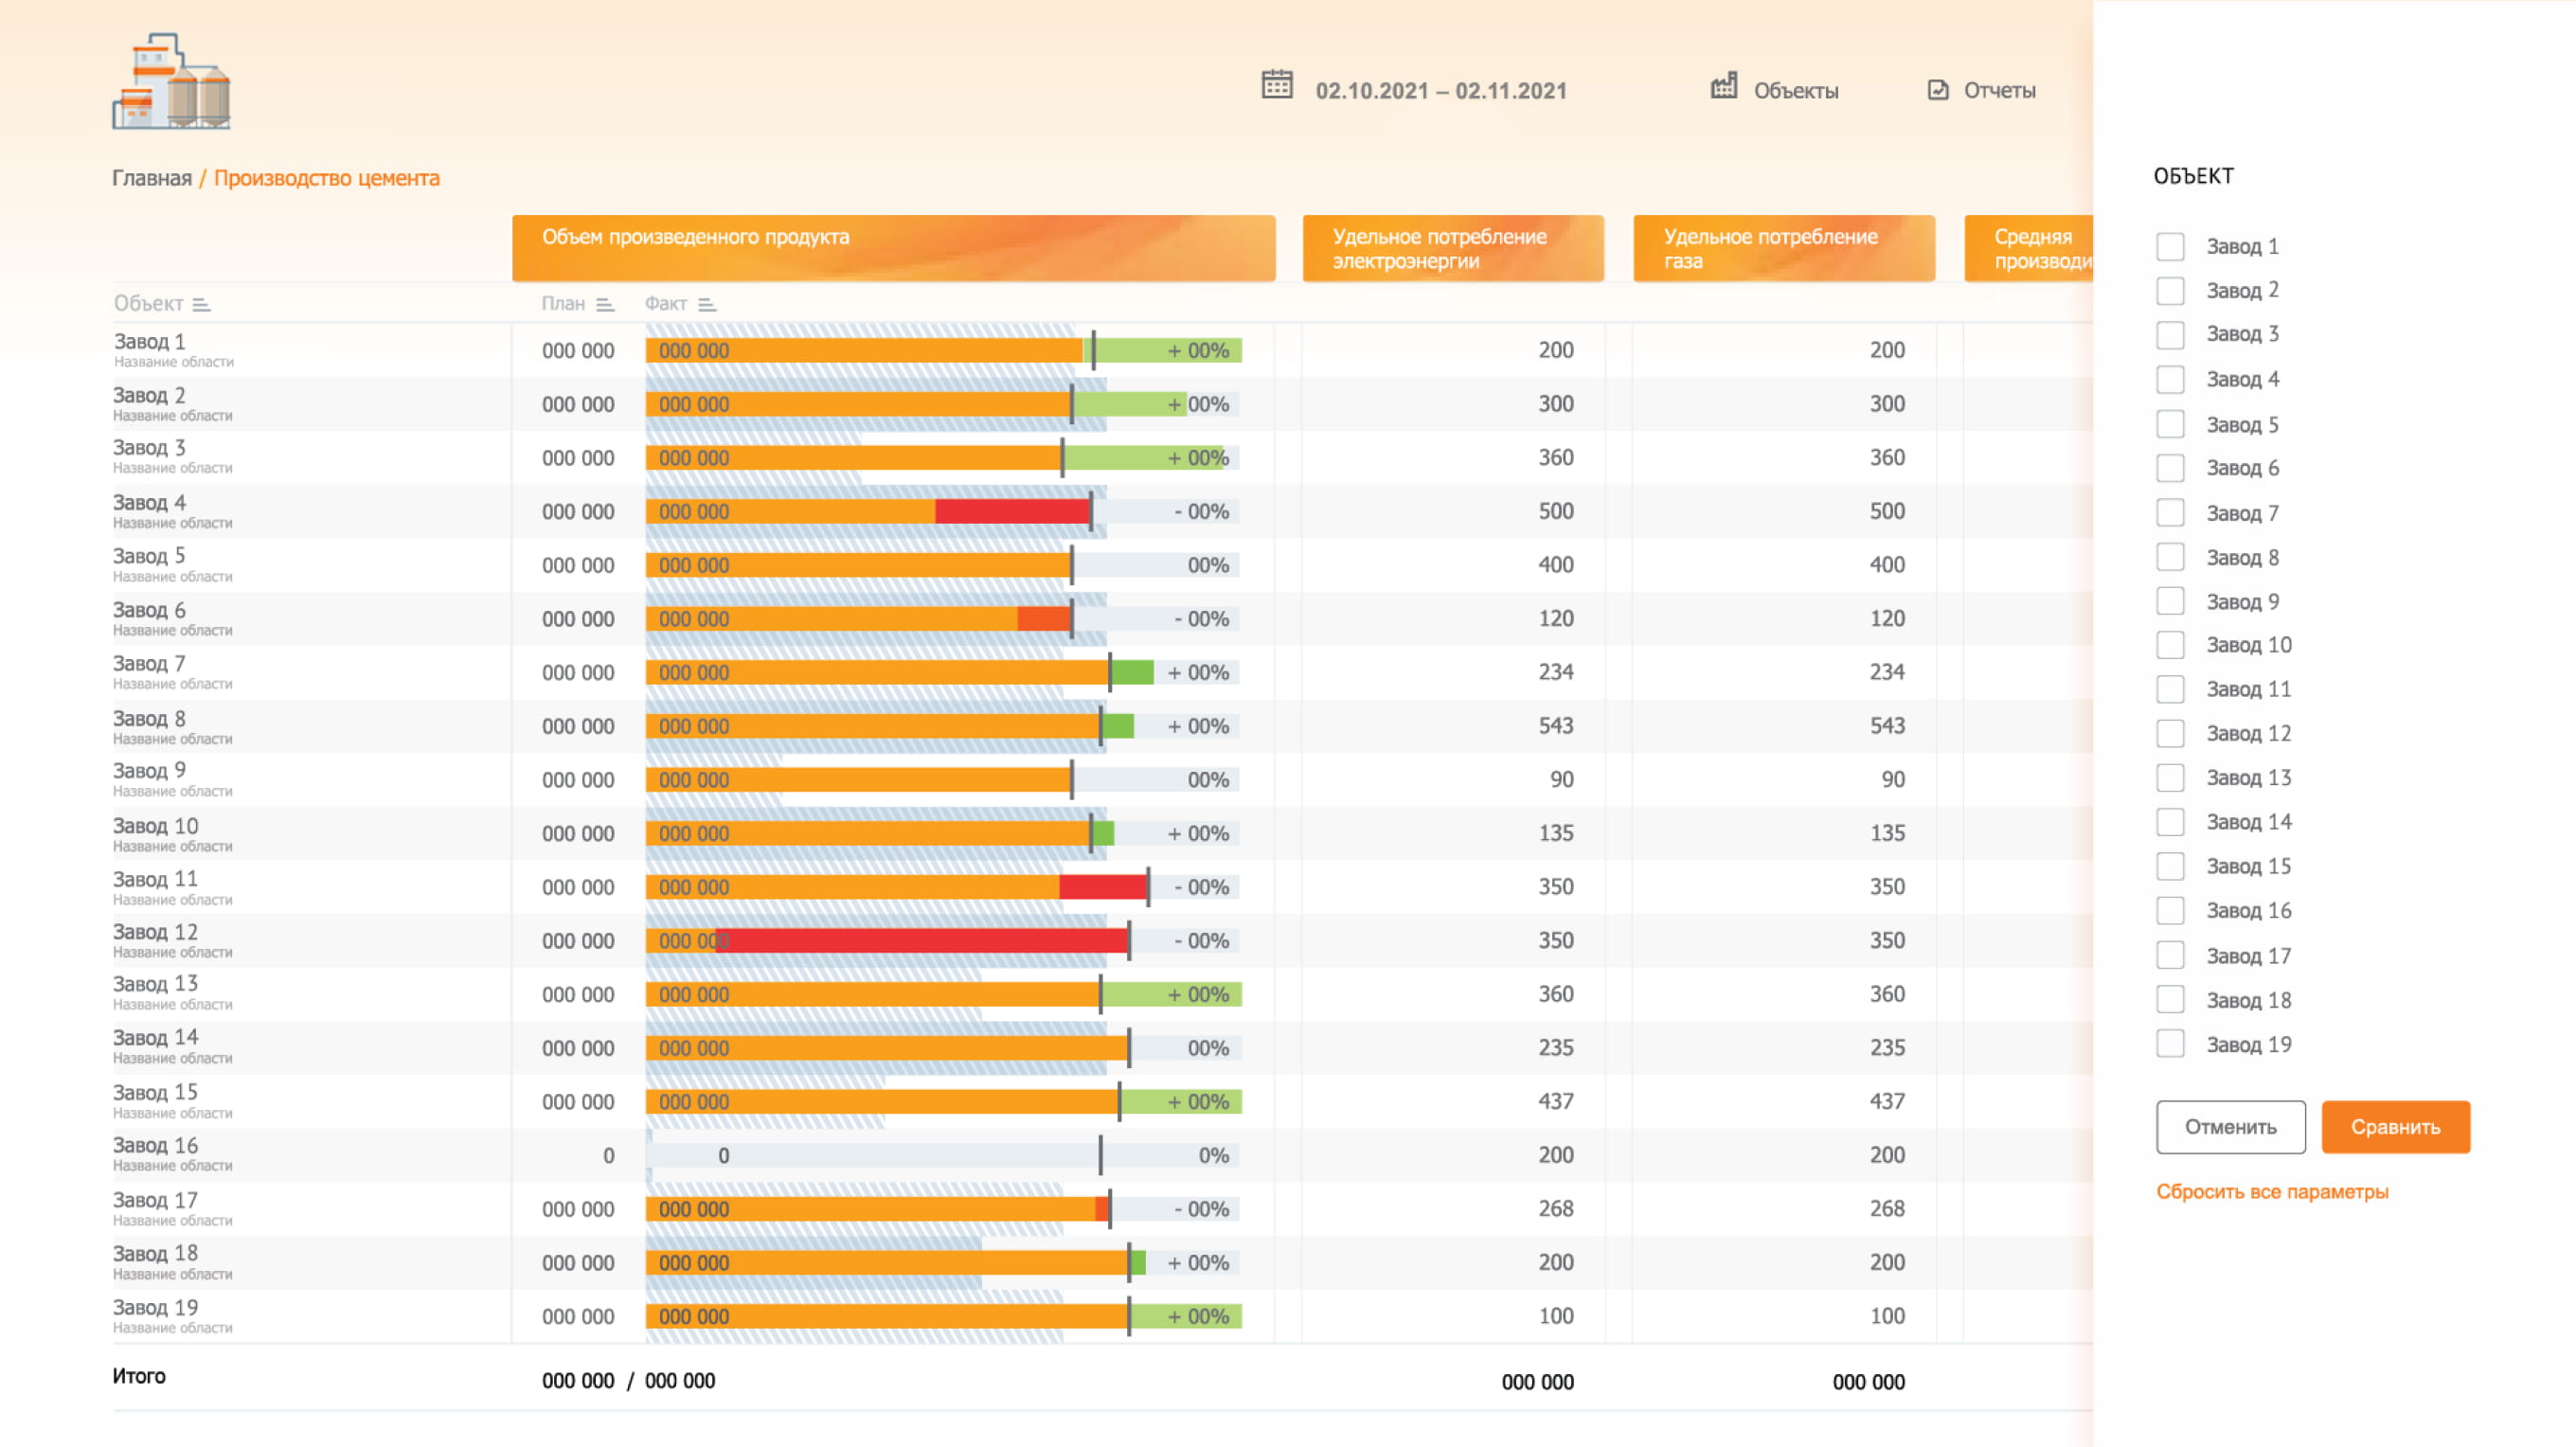Viewport: 2576px width, 1447px height.
Task: Enable the Завод 7 checkbox
Action: 2169,513
